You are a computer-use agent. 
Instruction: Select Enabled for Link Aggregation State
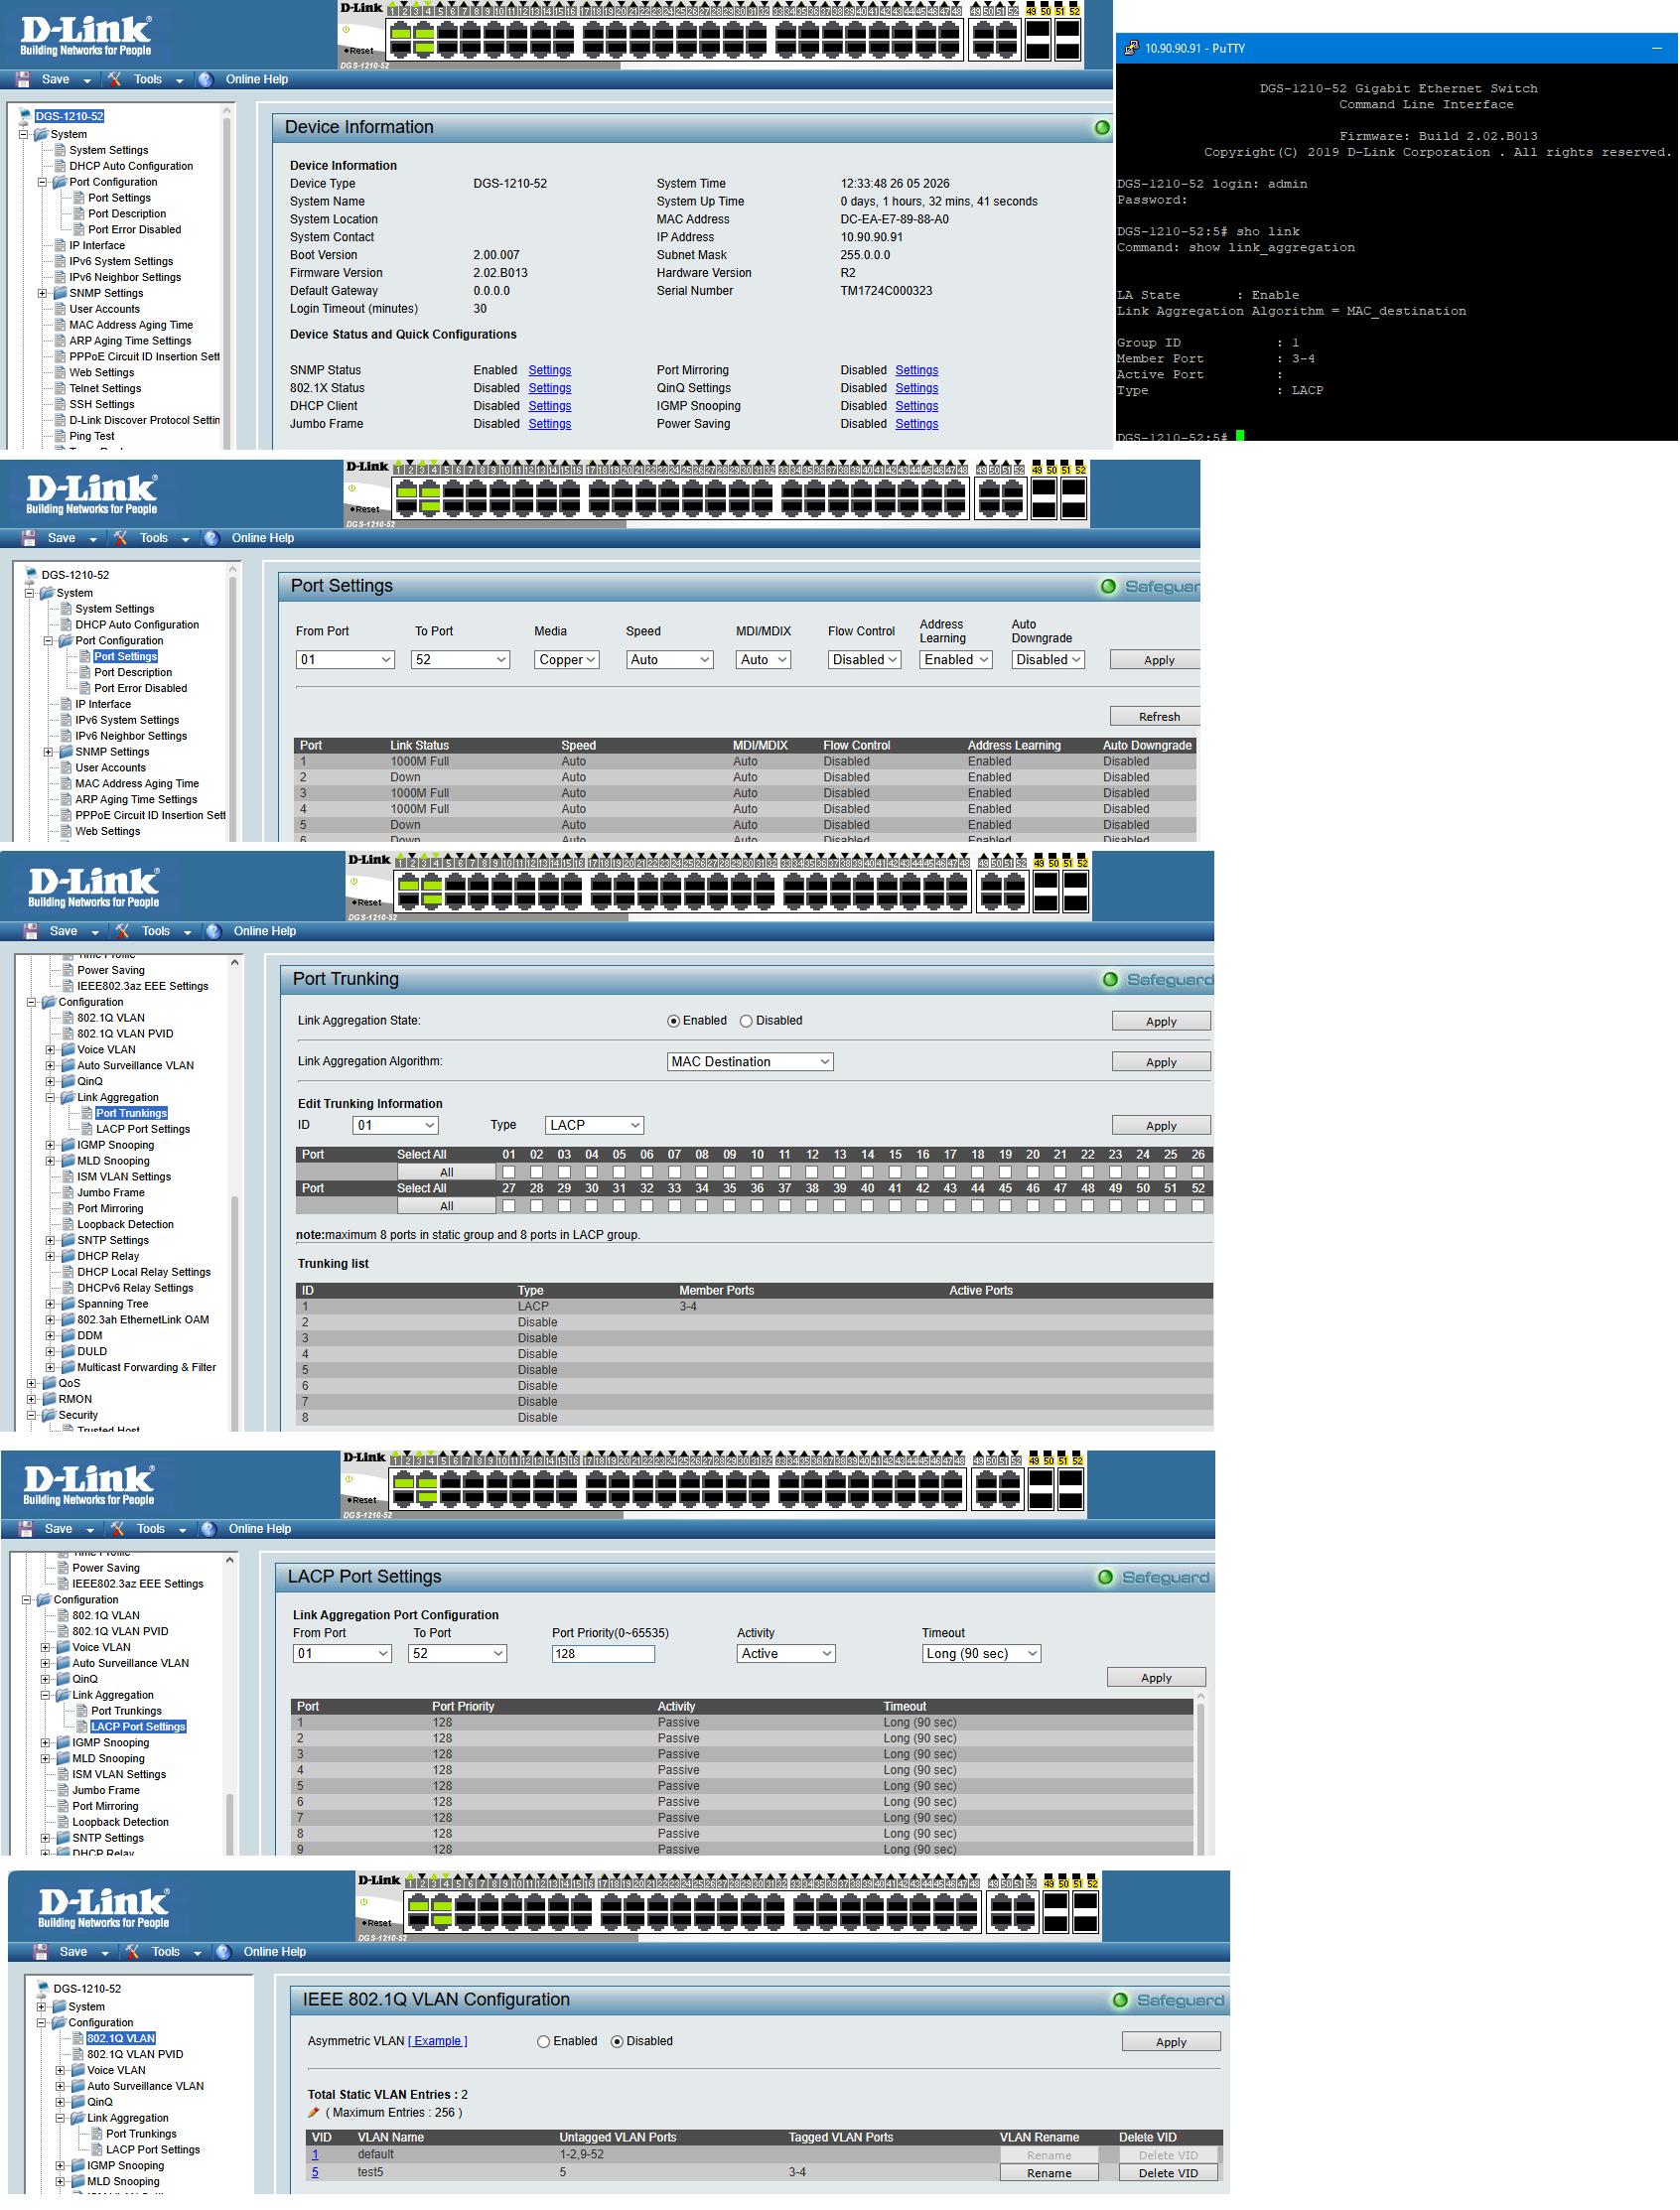tap(674, 1022)
